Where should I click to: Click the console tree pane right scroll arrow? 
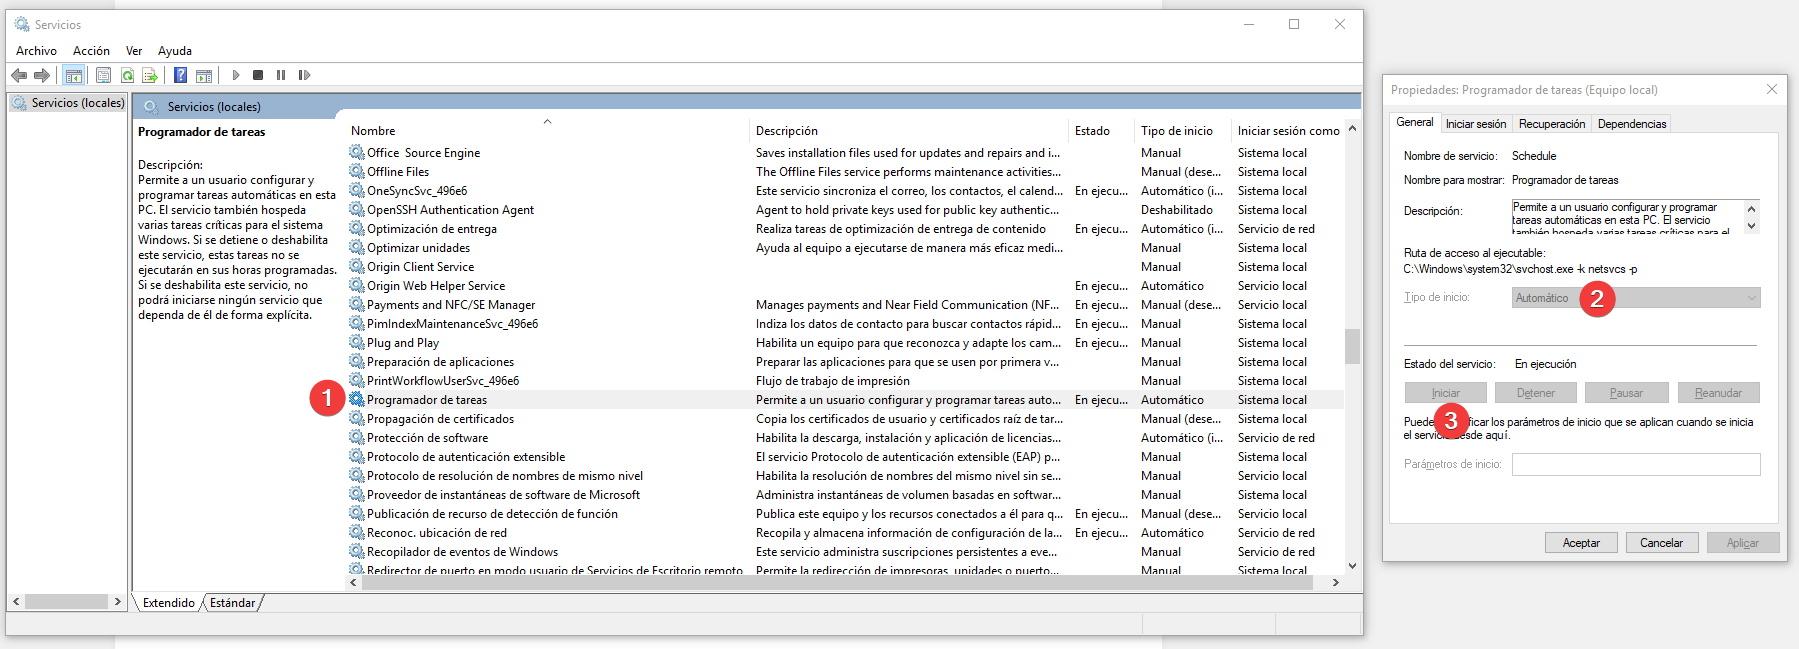117,602
